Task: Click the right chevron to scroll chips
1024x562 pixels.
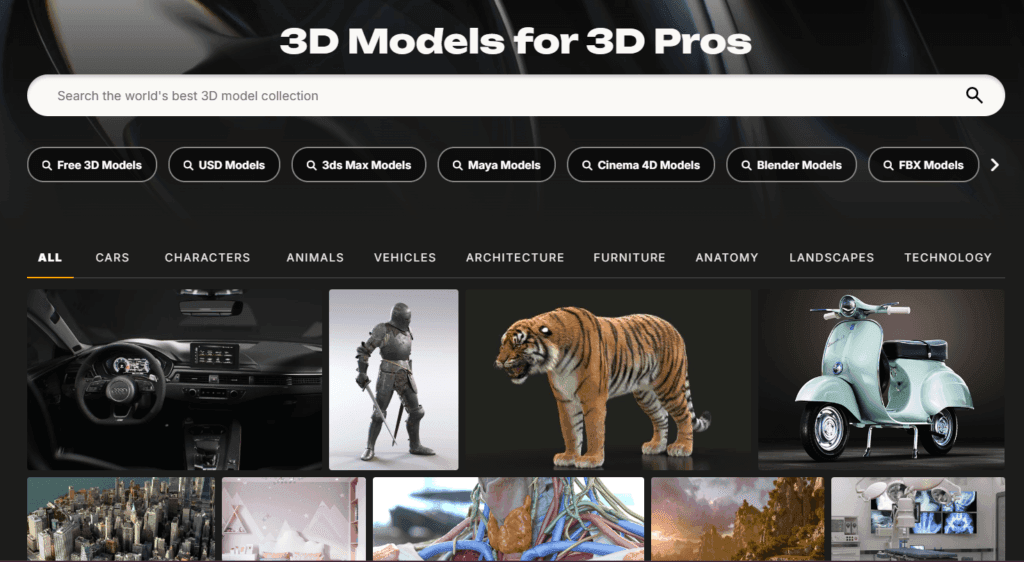Action: pyautogui.click(x=994, y=165)
